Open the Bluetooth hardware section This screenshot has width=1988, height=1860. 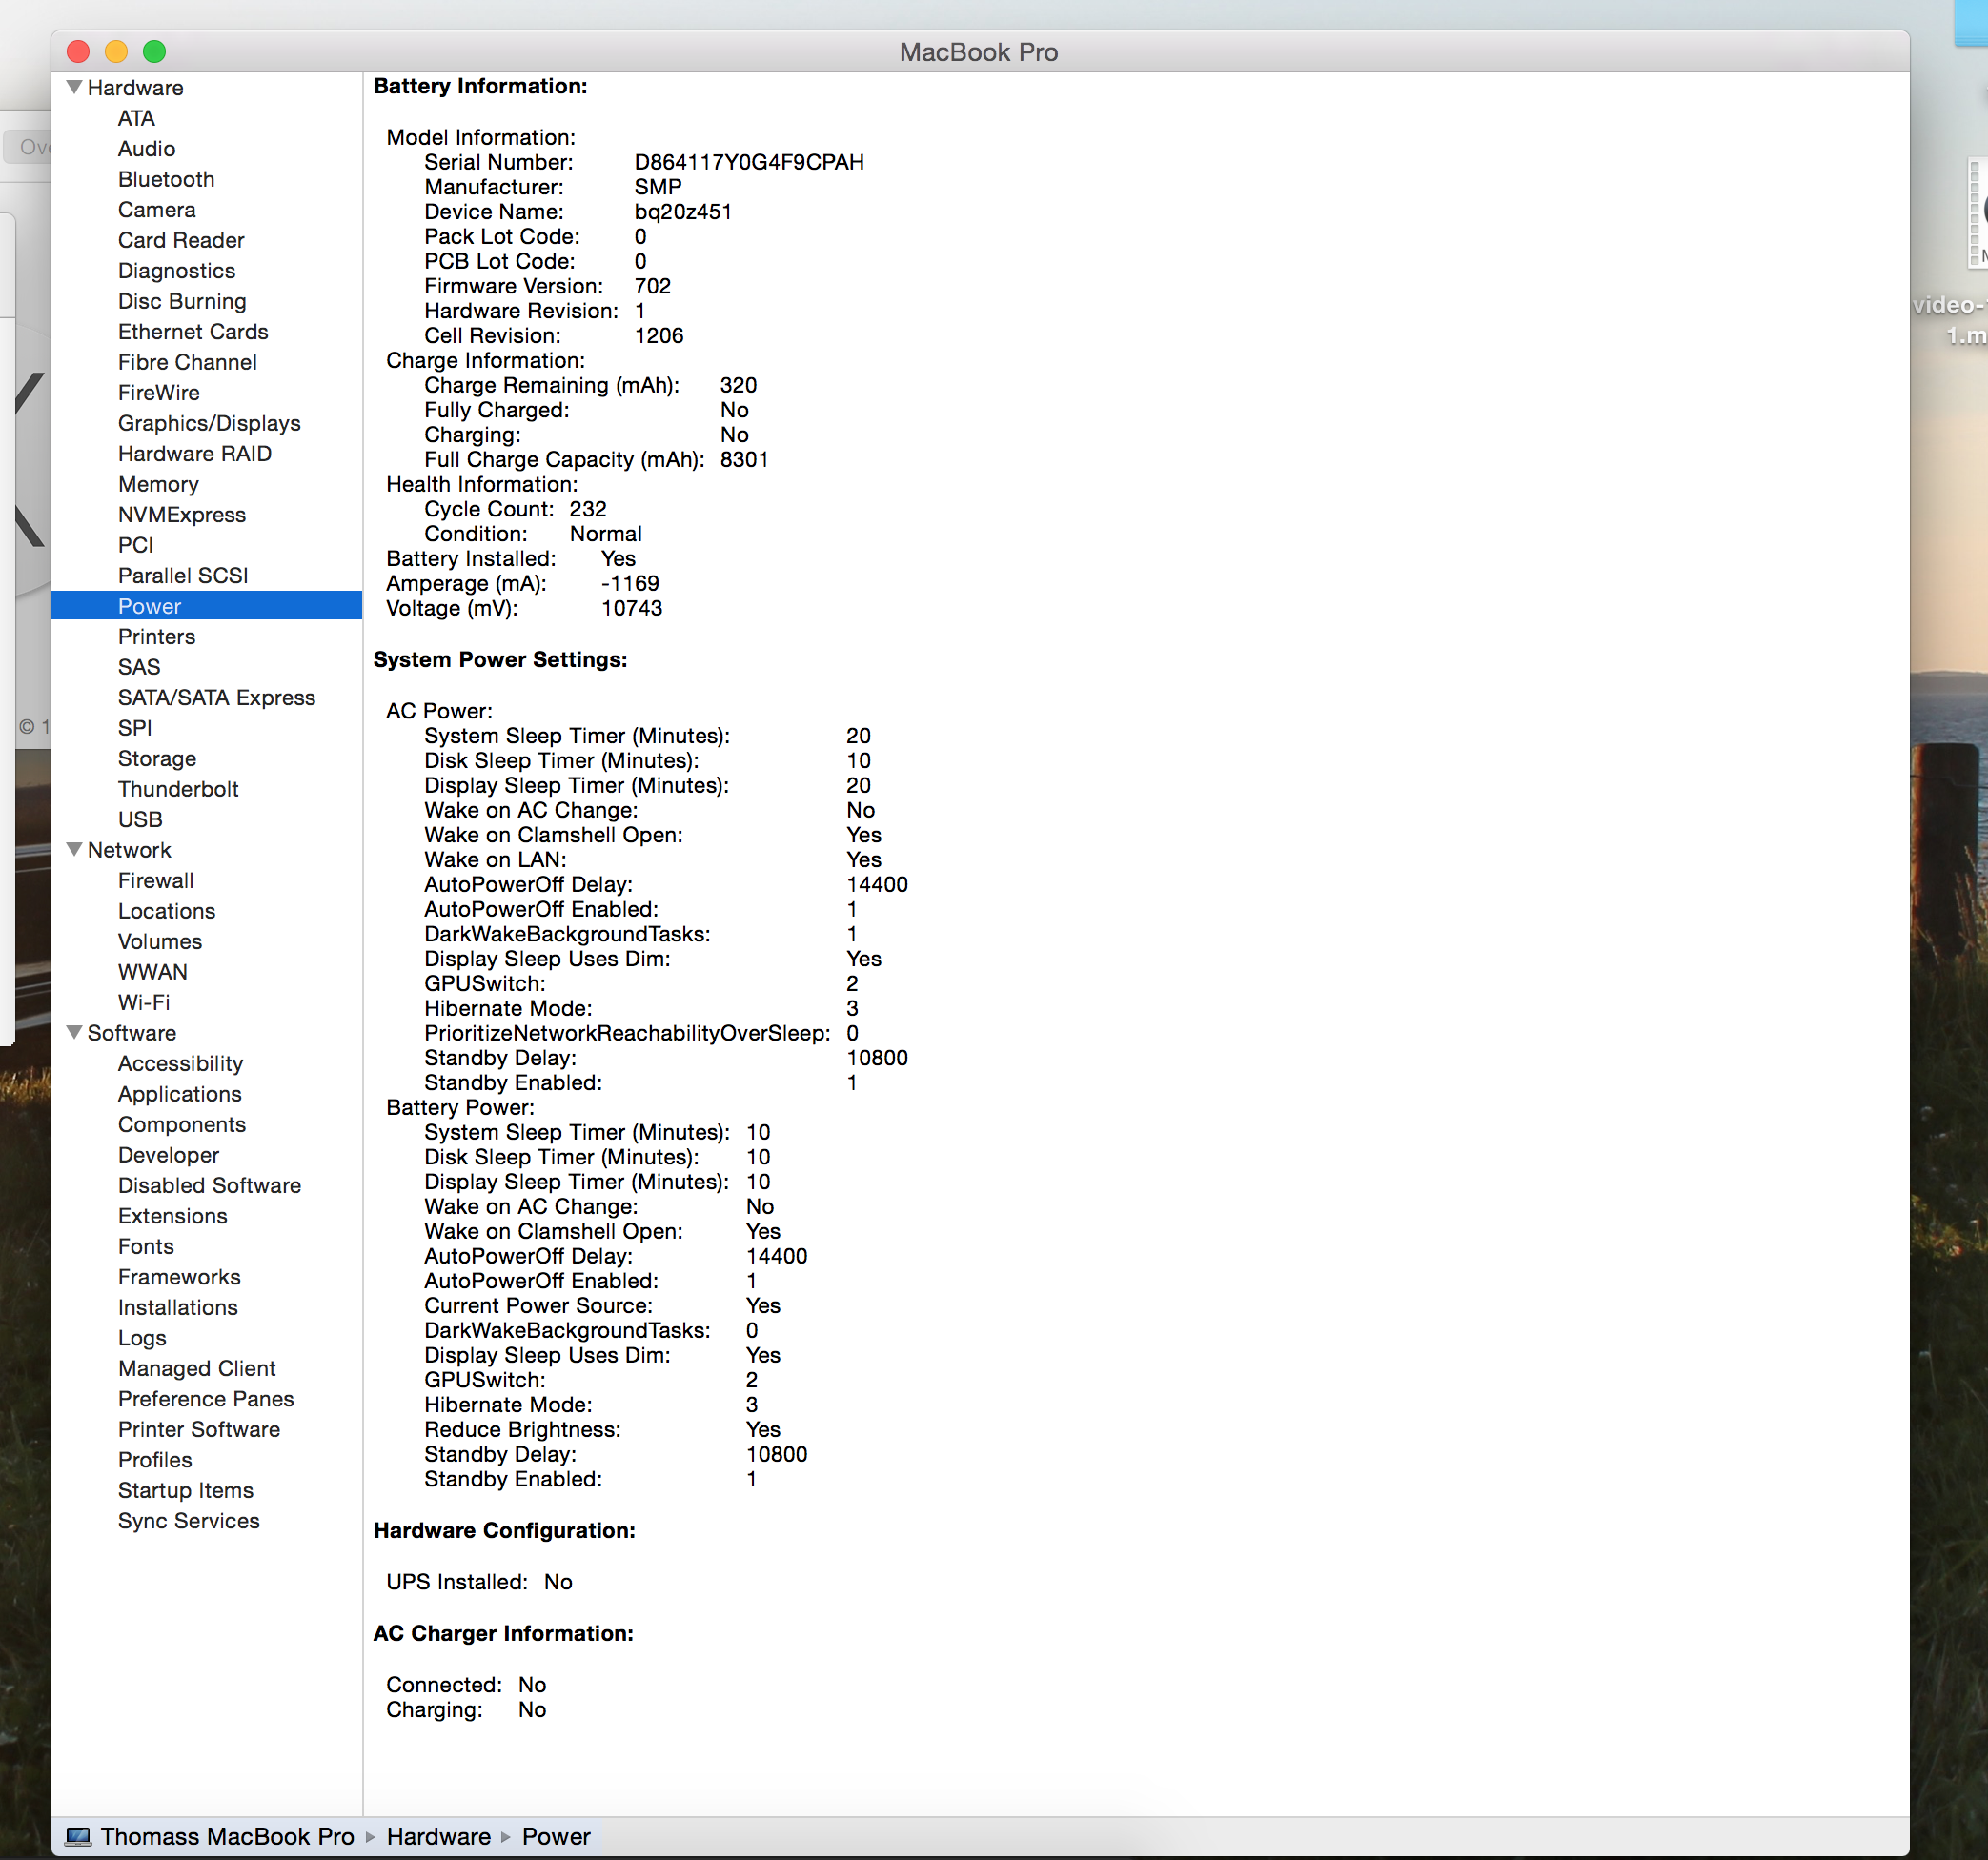coord(166,179)
